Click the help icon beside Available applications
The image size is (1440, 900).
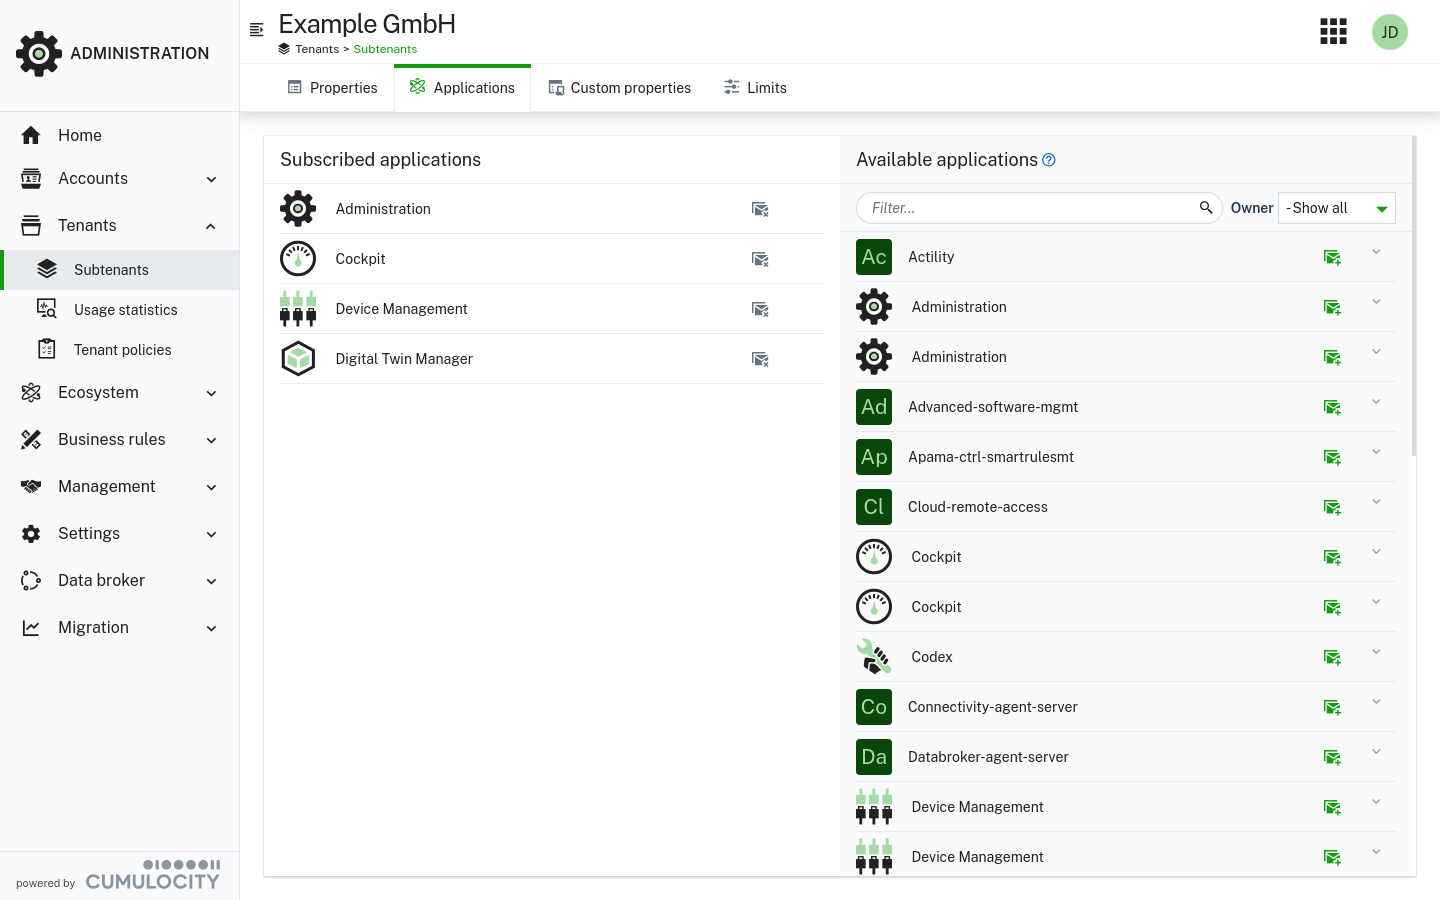point(1049,160)
